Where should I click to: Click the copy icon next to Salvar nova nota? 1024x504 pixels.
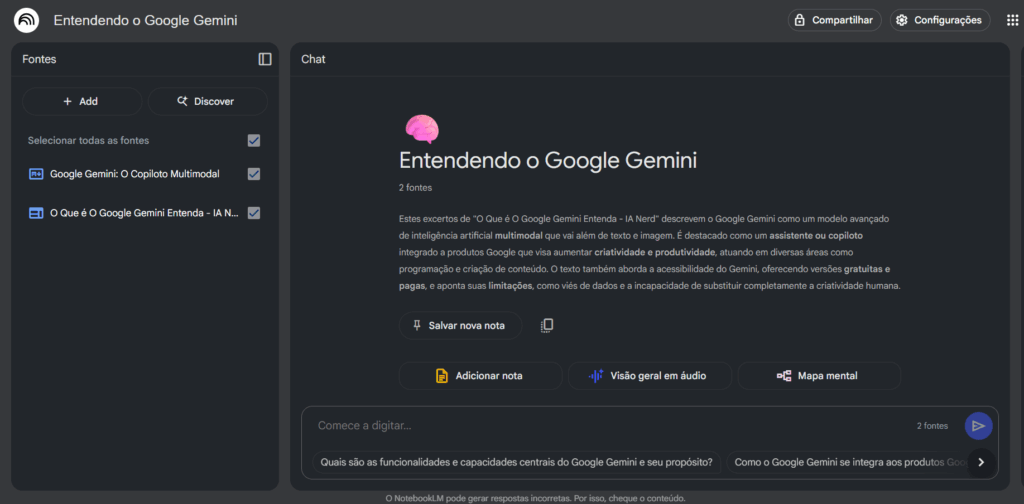pos(547,325)
